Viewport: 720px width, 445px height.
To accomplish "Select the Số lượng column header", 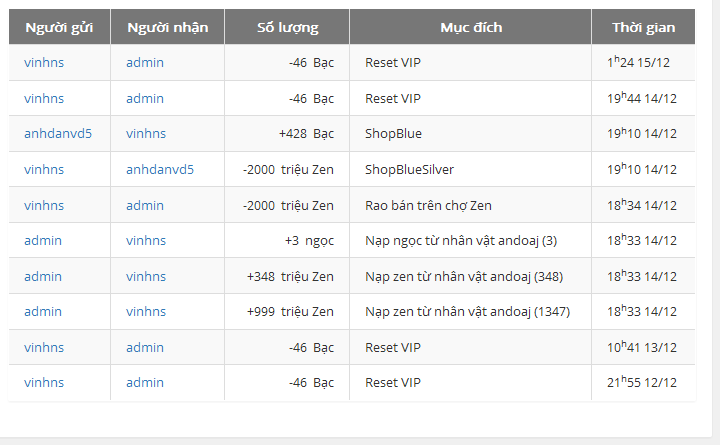I will tap(287, 28).
